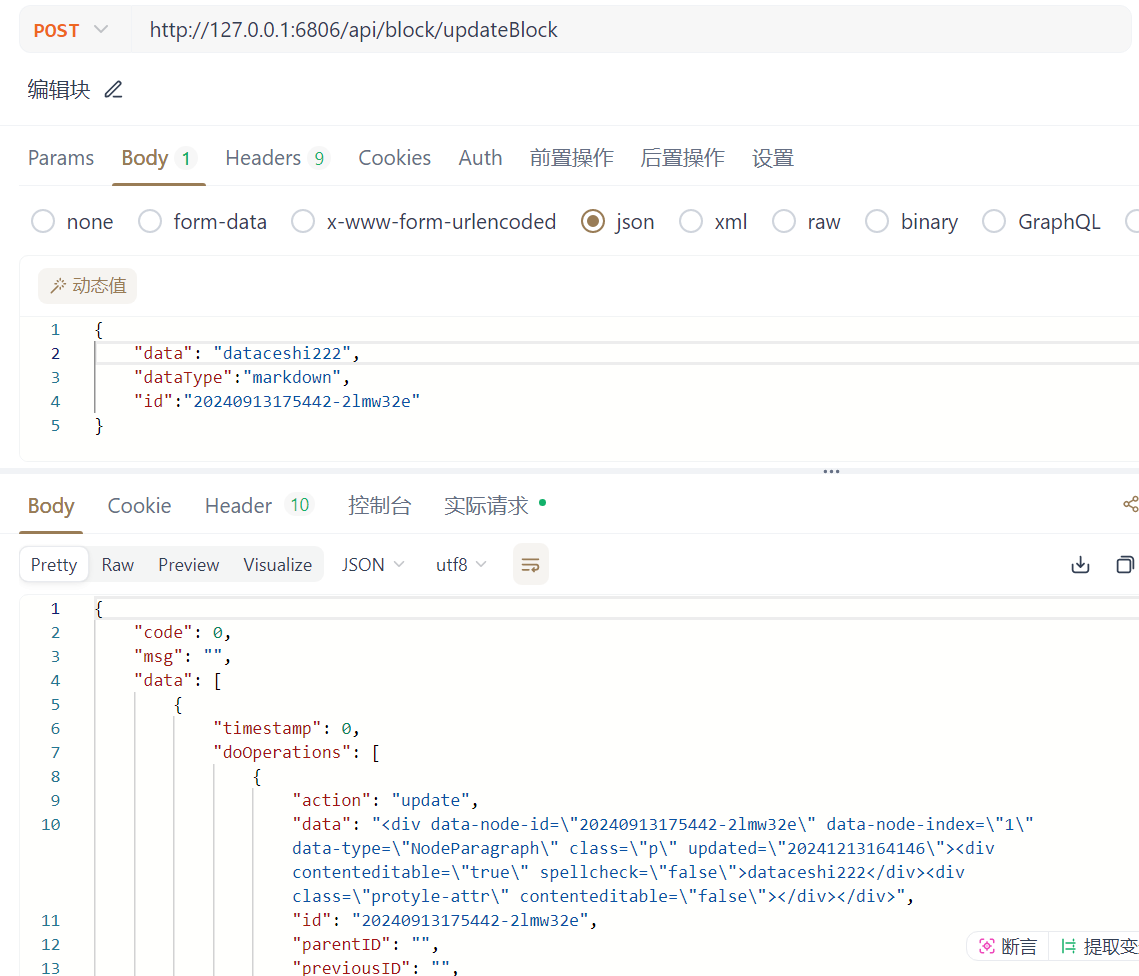This screenshot has height=976, width=1139.
Task: Select the none body type radio button
Action: pyautogui.click(x=43, y=222)
